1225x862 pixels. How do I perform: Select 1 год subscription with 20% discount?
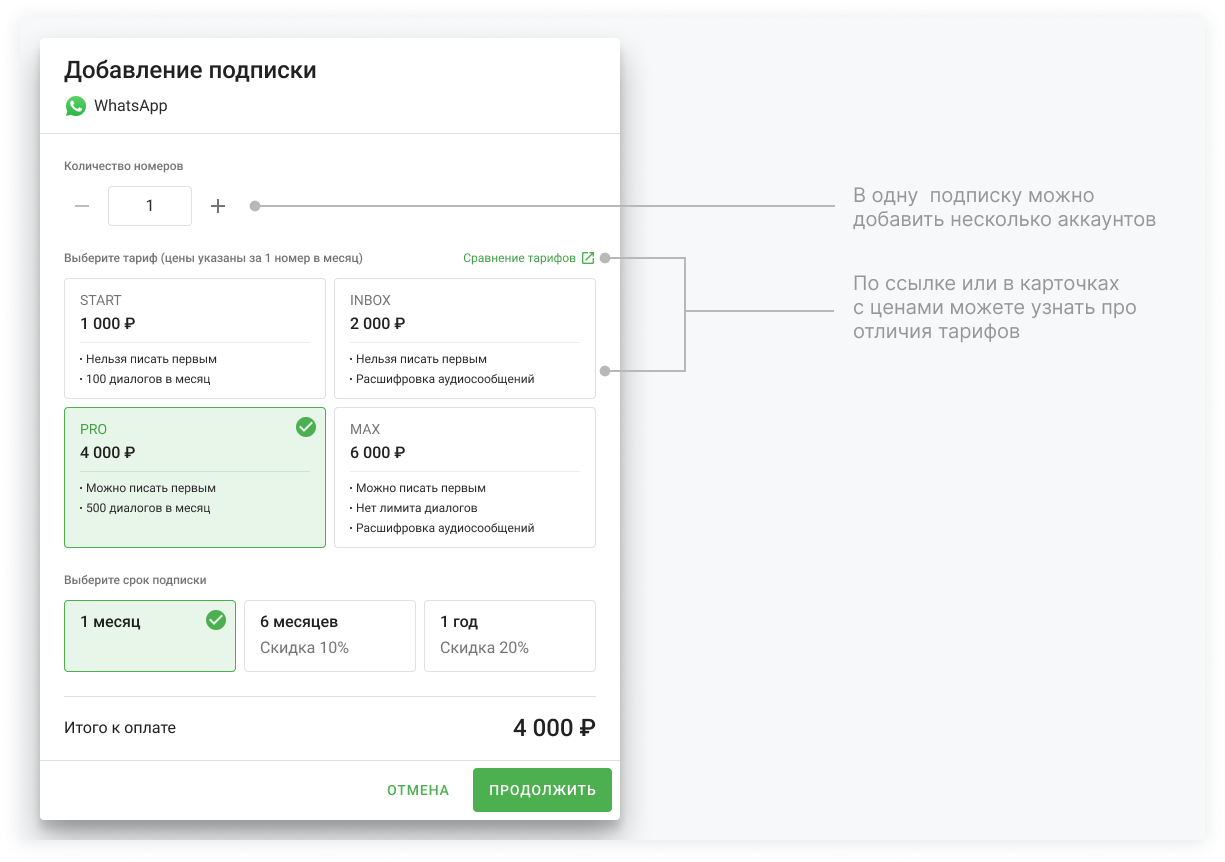[509, 635]
